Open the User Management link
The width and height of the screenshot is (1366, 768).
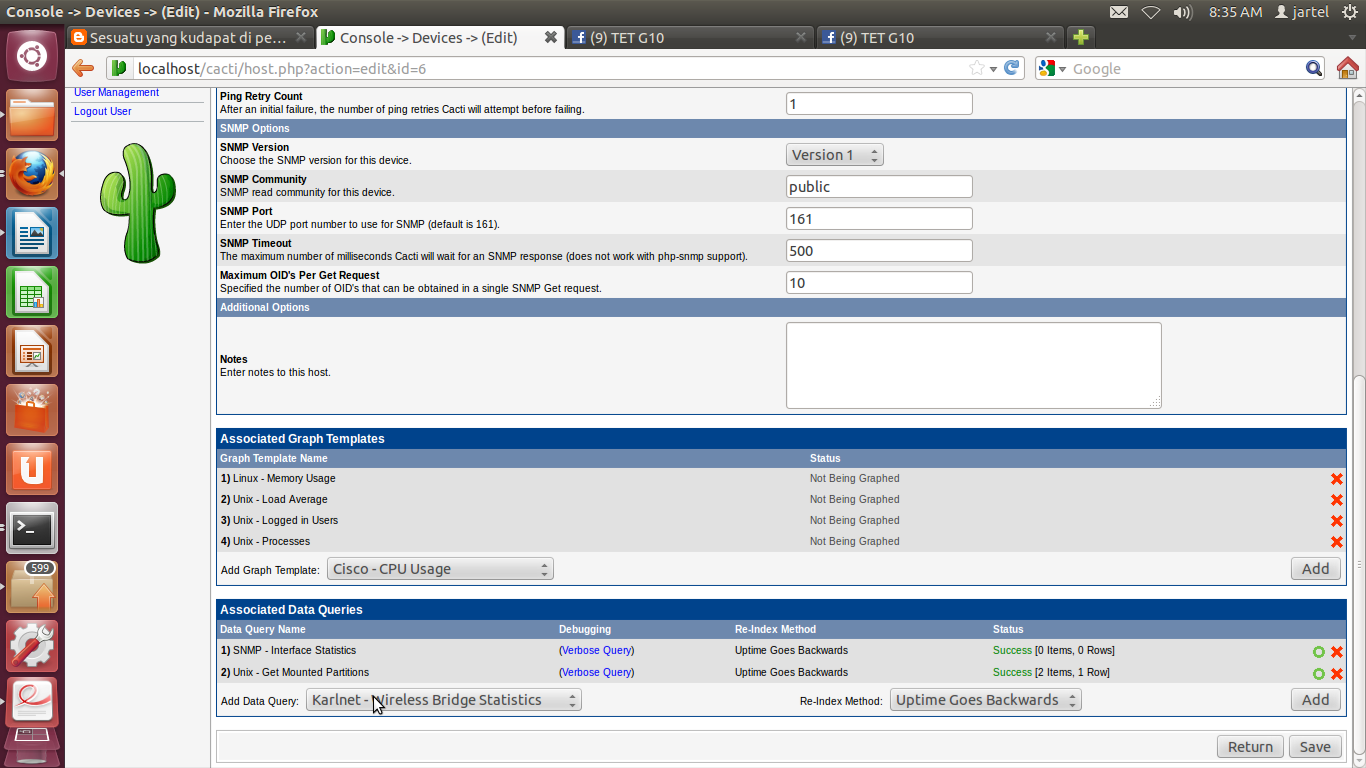click(x=116, y=92)
